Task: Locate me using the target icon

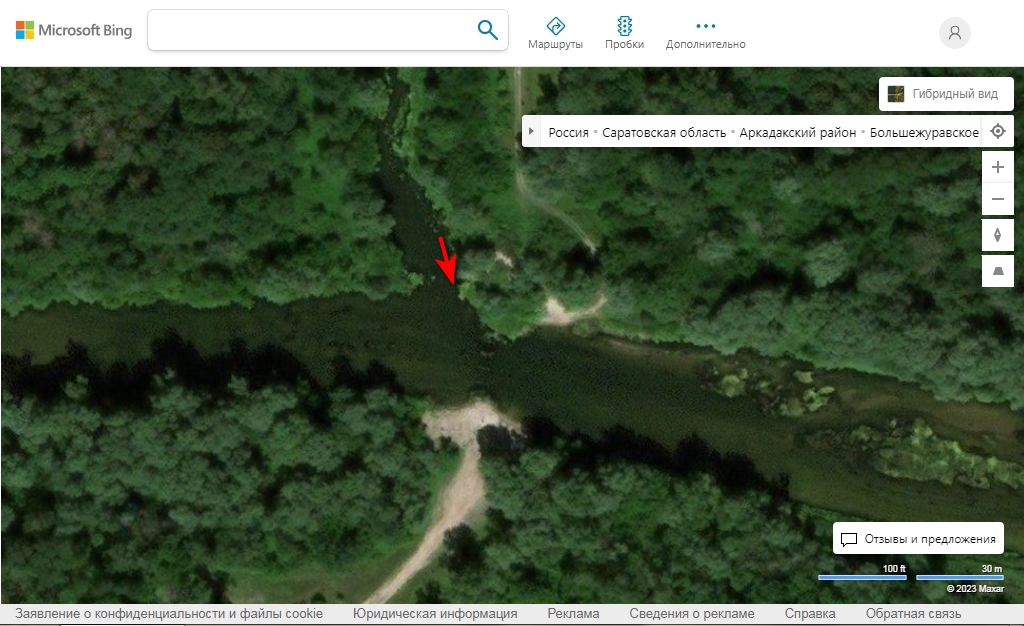Action: (997, 132)
